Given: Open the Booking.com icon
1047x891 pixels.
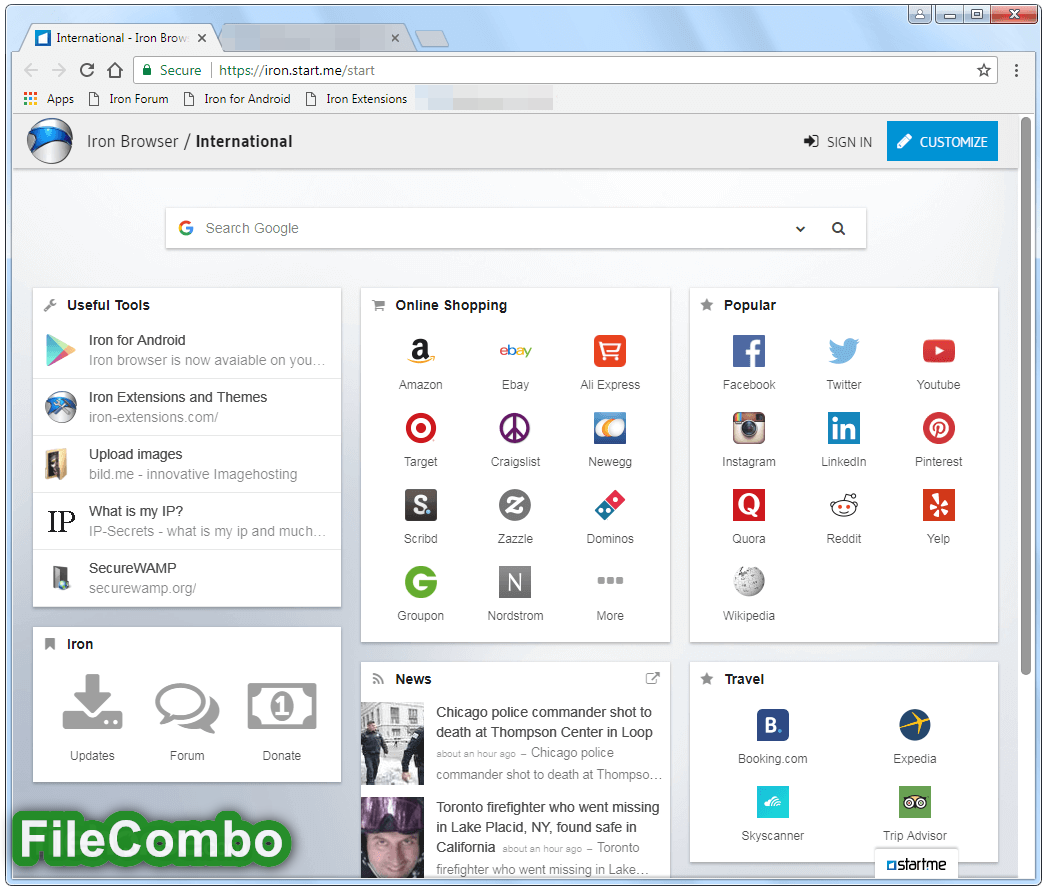Looking at the screenshot, I should (x=773, y=725).
